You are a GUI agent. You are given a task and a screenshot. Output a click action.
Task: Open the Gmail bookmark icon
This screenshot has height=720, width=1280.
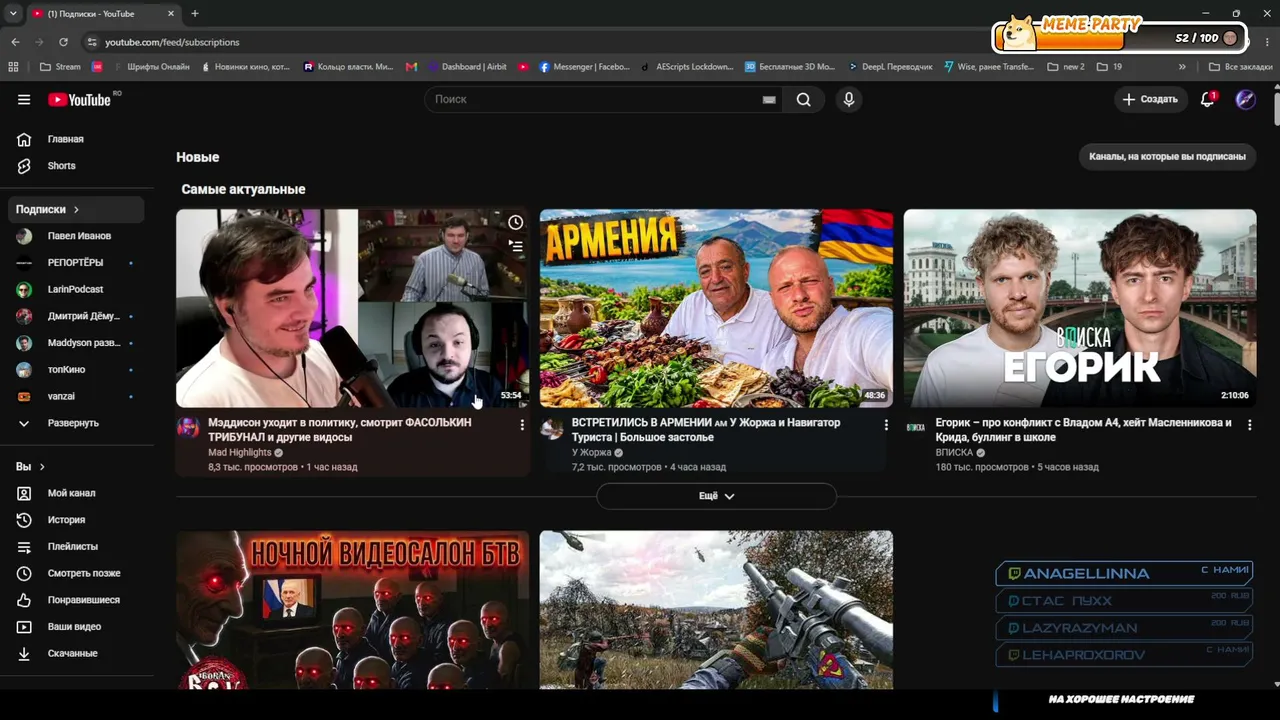pyautogui.click(x=411, y=67)
